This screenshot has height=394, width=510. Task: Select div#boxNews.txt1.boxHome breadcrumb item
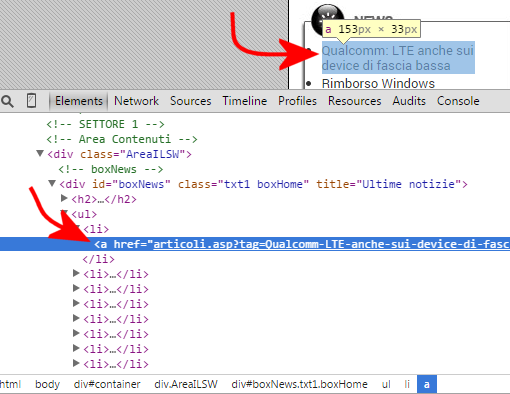click(x=299, y=384)
